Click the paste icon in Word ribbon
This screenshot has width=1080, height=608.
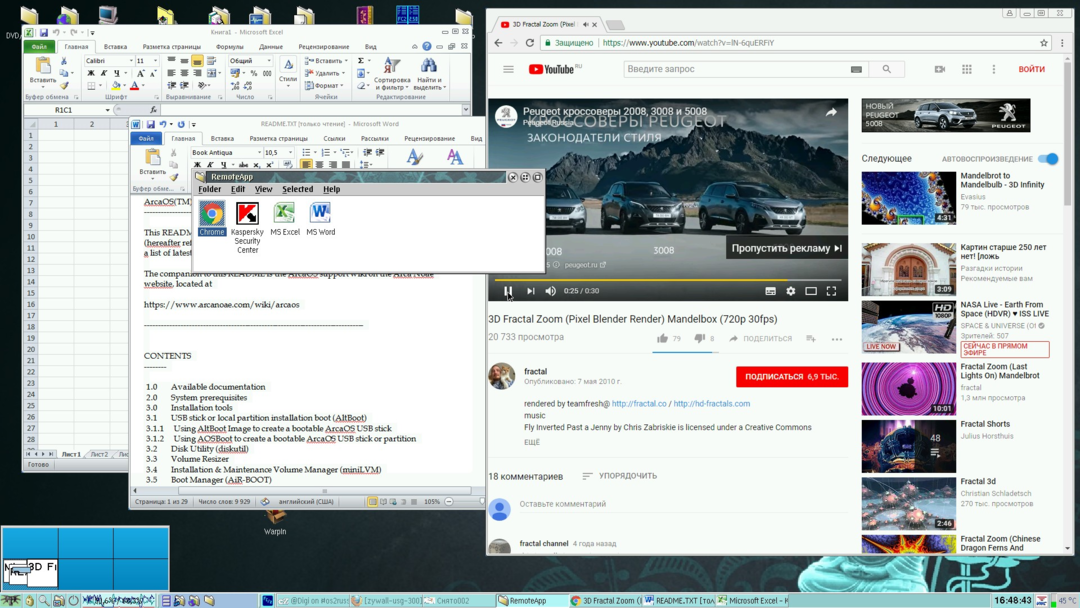click(152, 158)
